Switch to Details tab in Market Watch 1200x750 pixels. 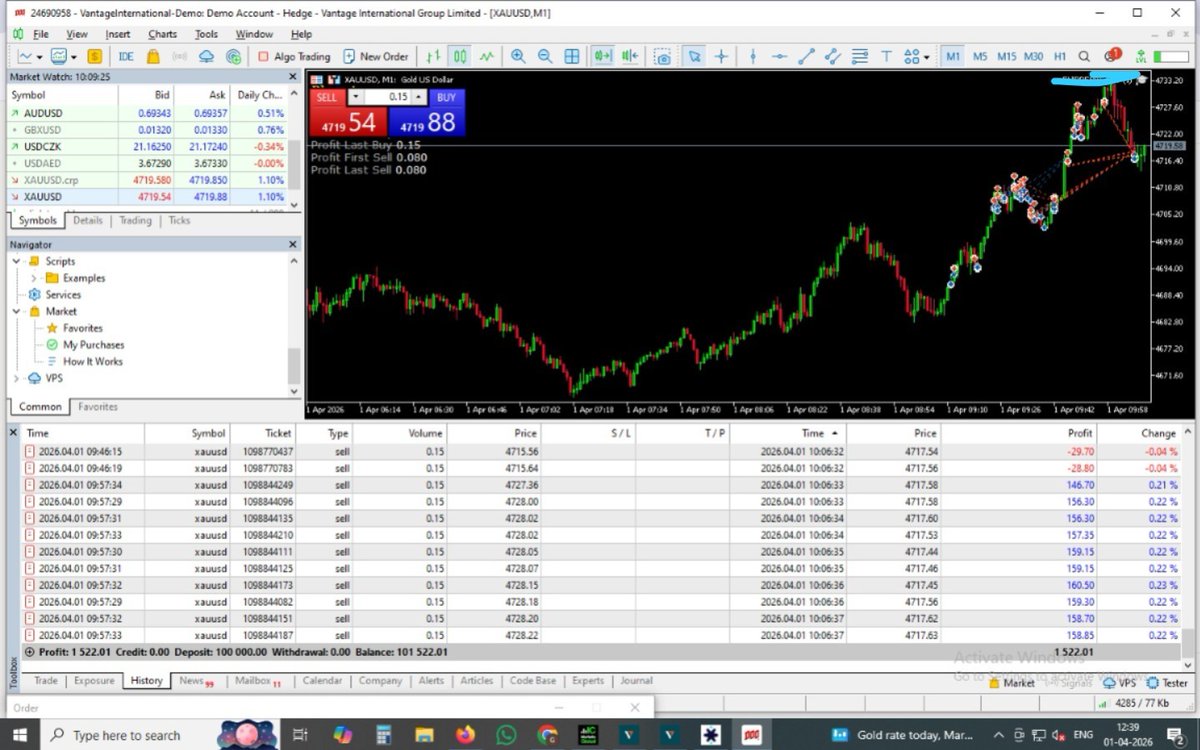click(88, 221)
